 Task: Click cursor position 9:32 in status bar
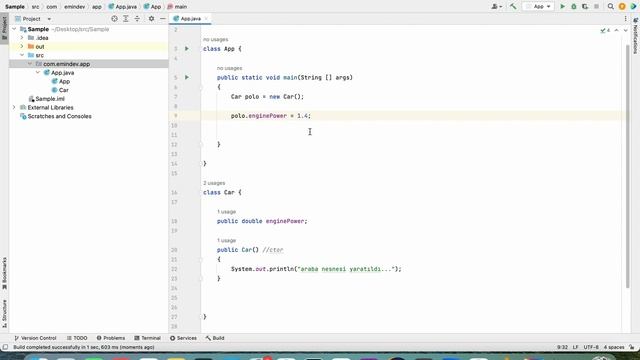(x=562, y=347)
